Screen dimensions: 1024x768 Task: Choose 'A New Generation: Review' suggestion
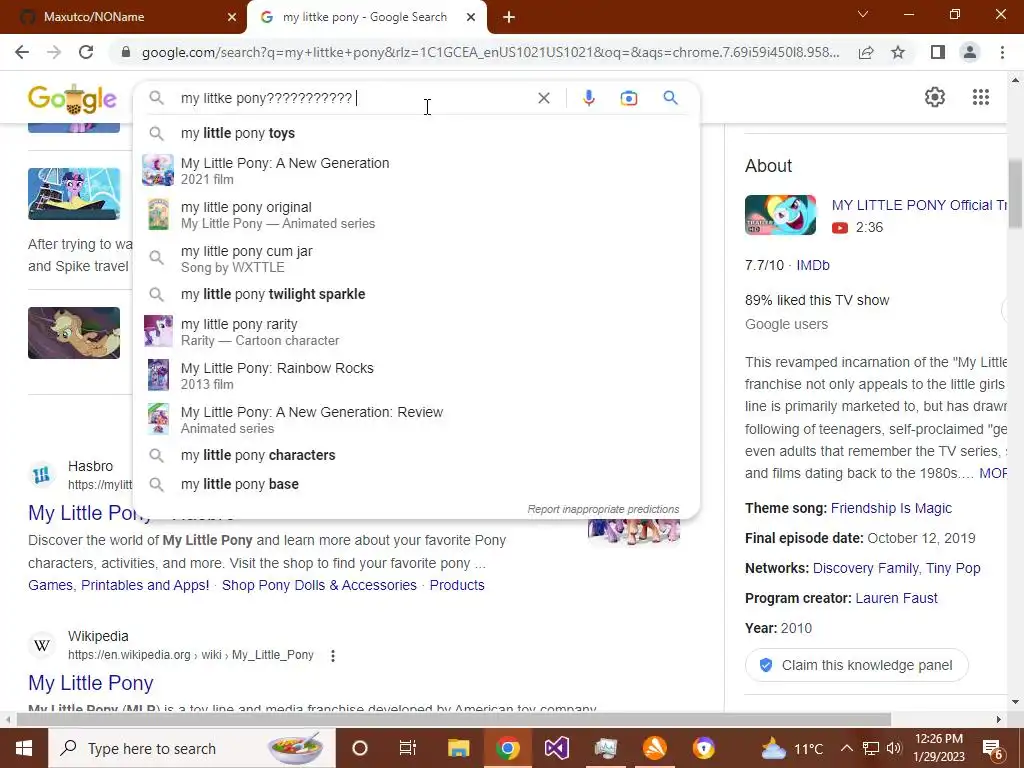point(416,419)
